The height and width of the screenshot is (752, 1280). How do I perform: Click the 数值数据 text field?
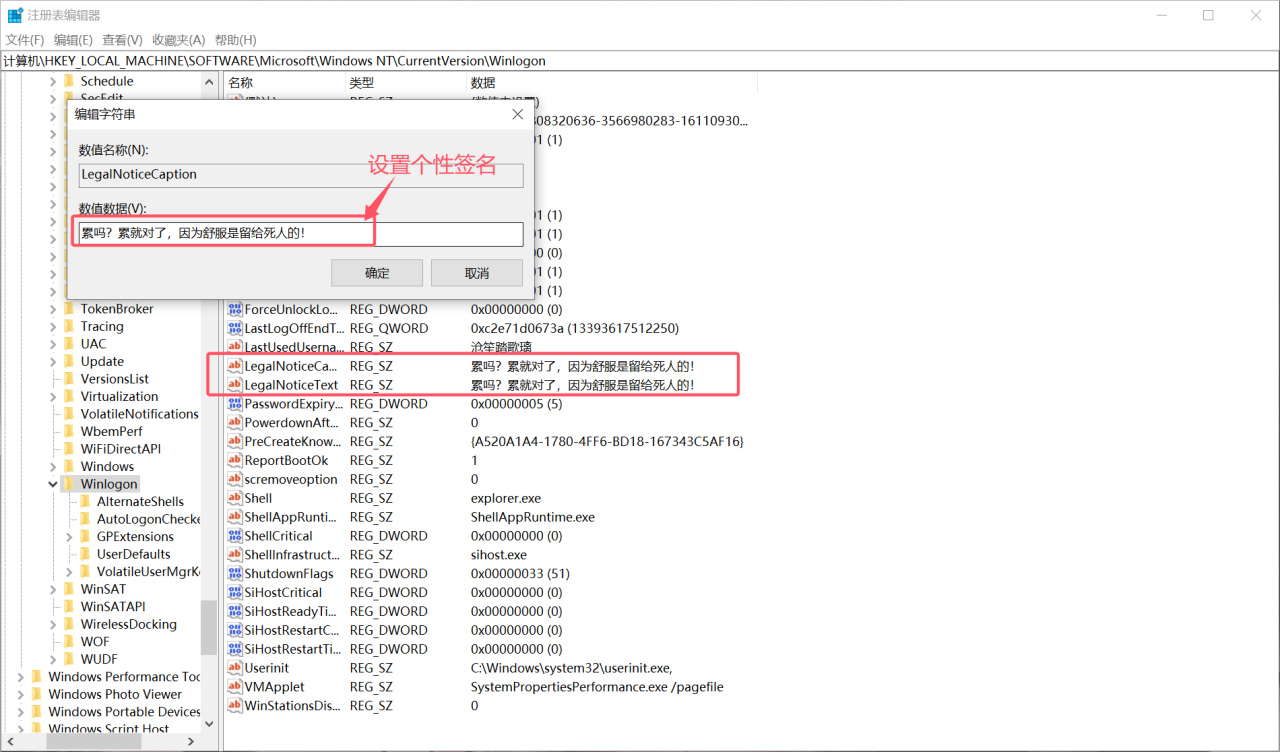point(301,234)
